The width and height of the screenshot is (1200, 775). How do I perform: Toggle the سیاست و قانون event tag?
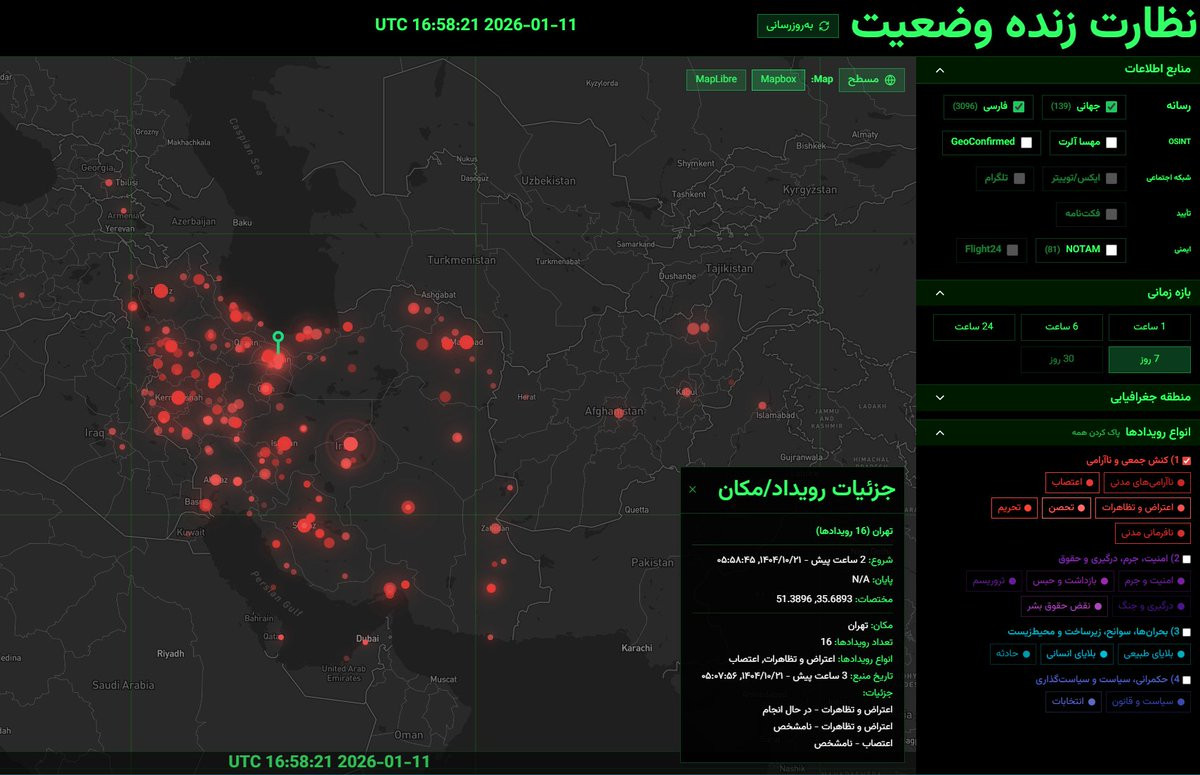tap(1148, 702)
